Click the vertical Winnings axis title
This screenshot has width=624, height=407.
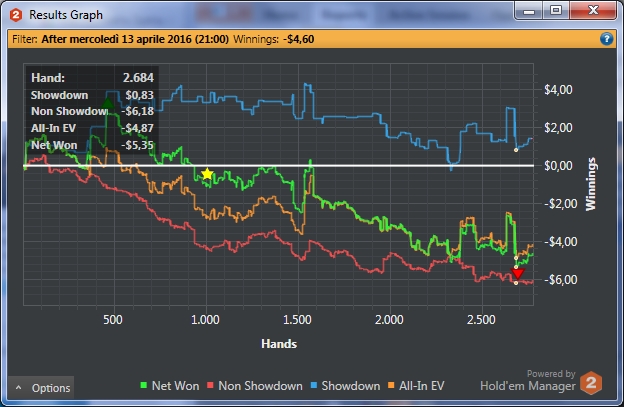[591, 184]
